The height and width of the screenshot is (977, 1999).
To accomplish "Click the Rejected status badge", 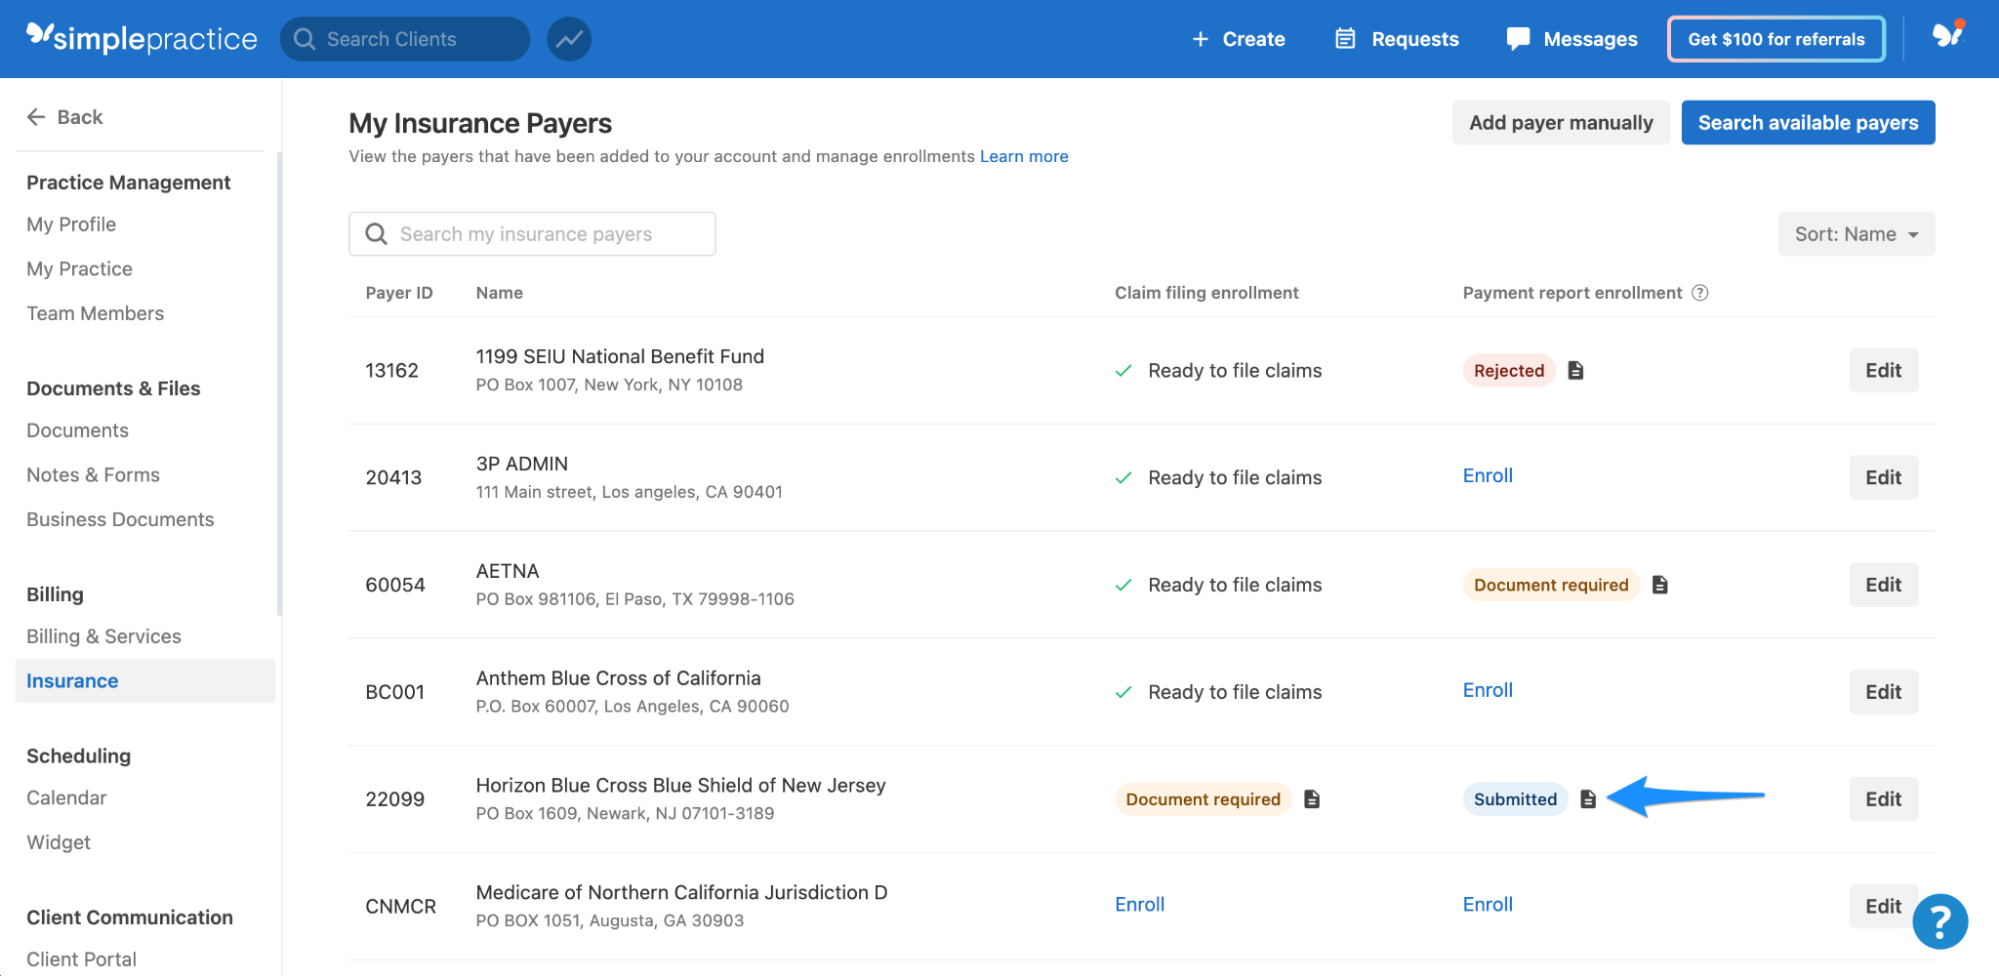I will 1508,370.
